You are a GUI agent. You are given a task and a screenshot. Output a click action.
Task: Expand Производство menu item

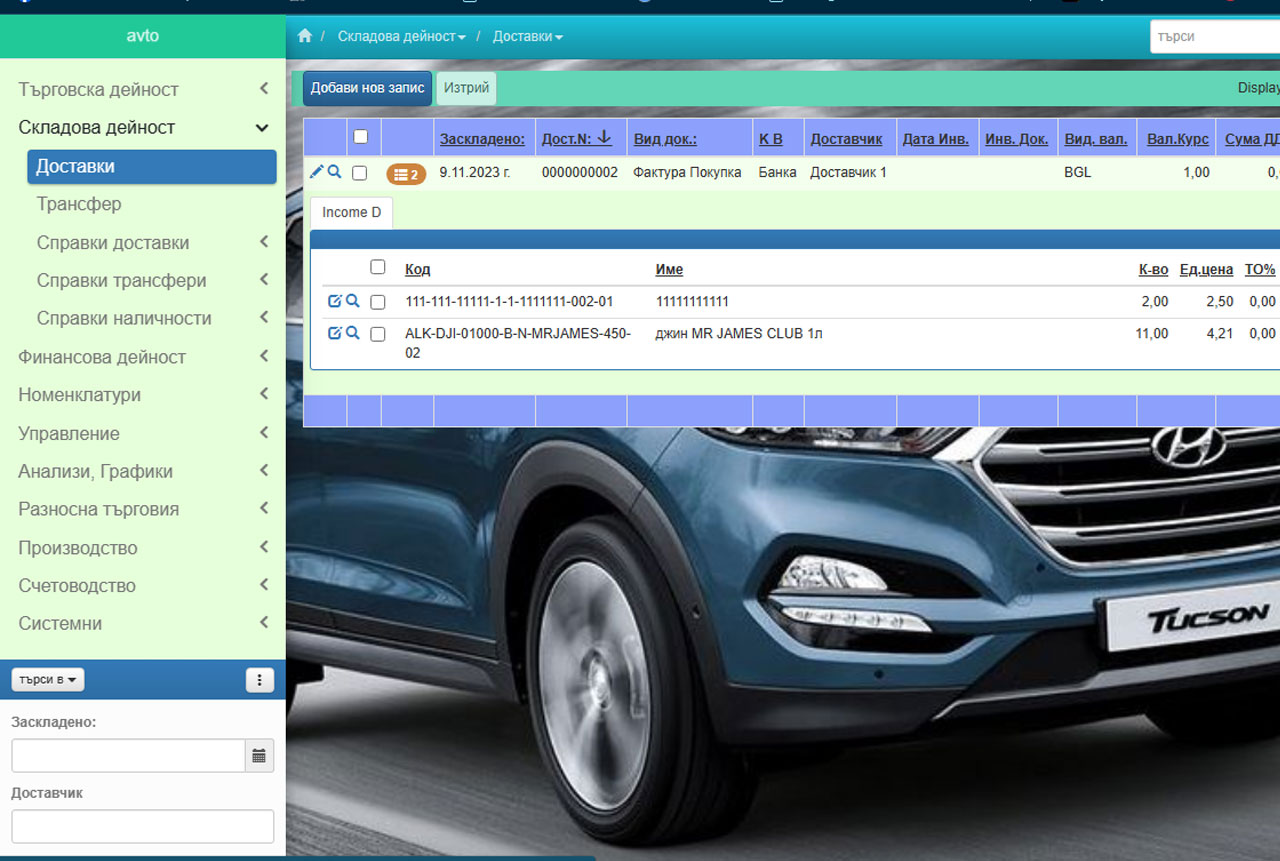(x=143, y=548)
